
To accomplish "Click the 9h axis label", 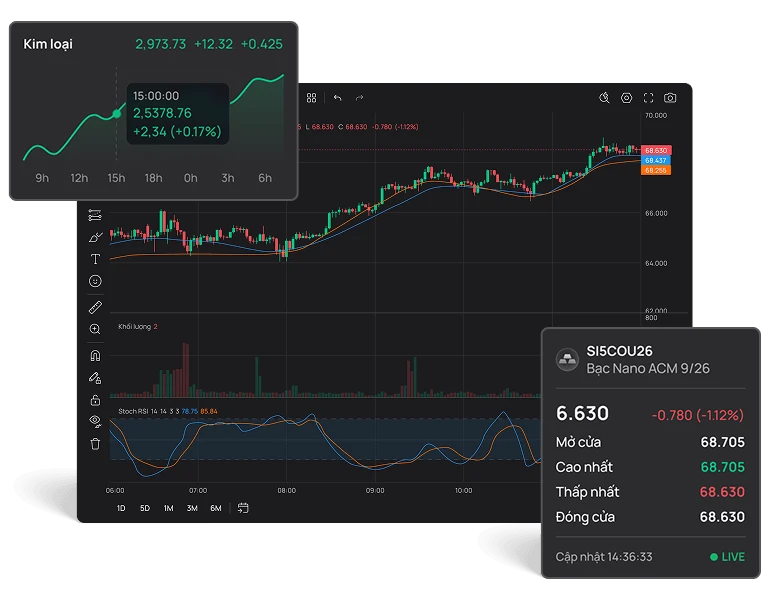I will tap(42, 178).
